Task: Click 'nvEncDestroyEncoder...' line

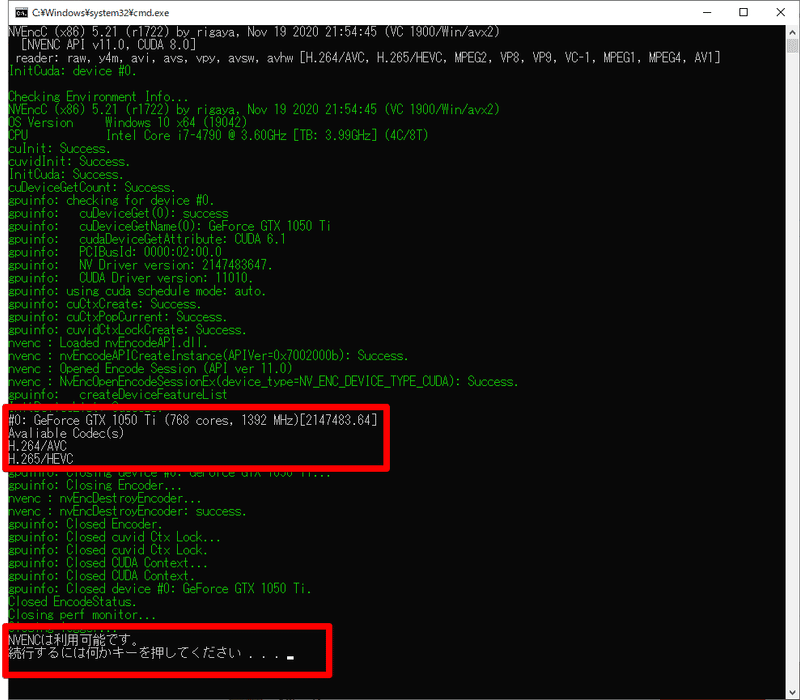Action: pos(105,498)
